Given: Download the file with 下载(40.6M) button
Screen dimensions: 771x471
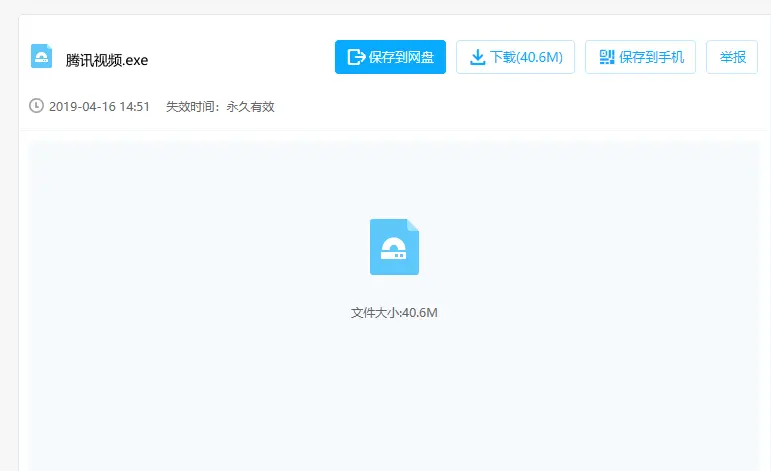Looking at the screenshot, I should (x=515, y=57).
